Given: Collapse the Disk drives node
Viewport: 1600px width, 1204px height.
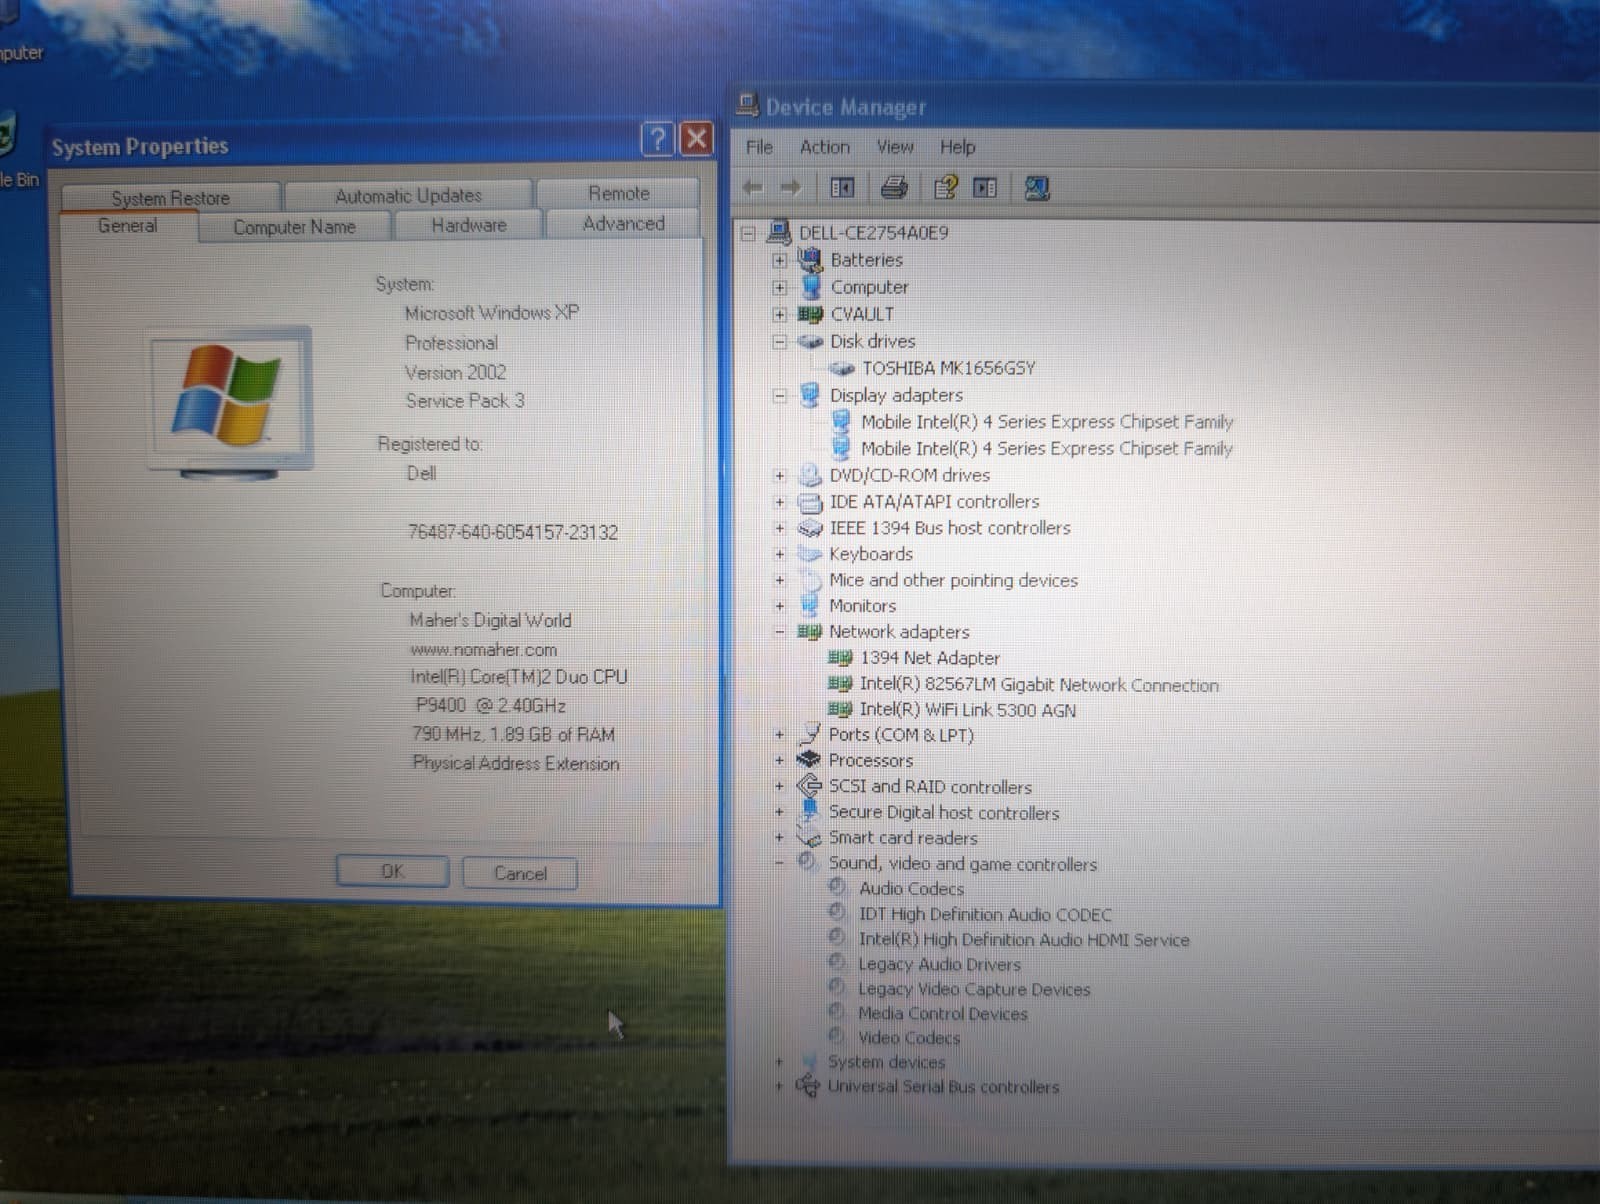Looking at the screenshot, I should pos(779,342).
